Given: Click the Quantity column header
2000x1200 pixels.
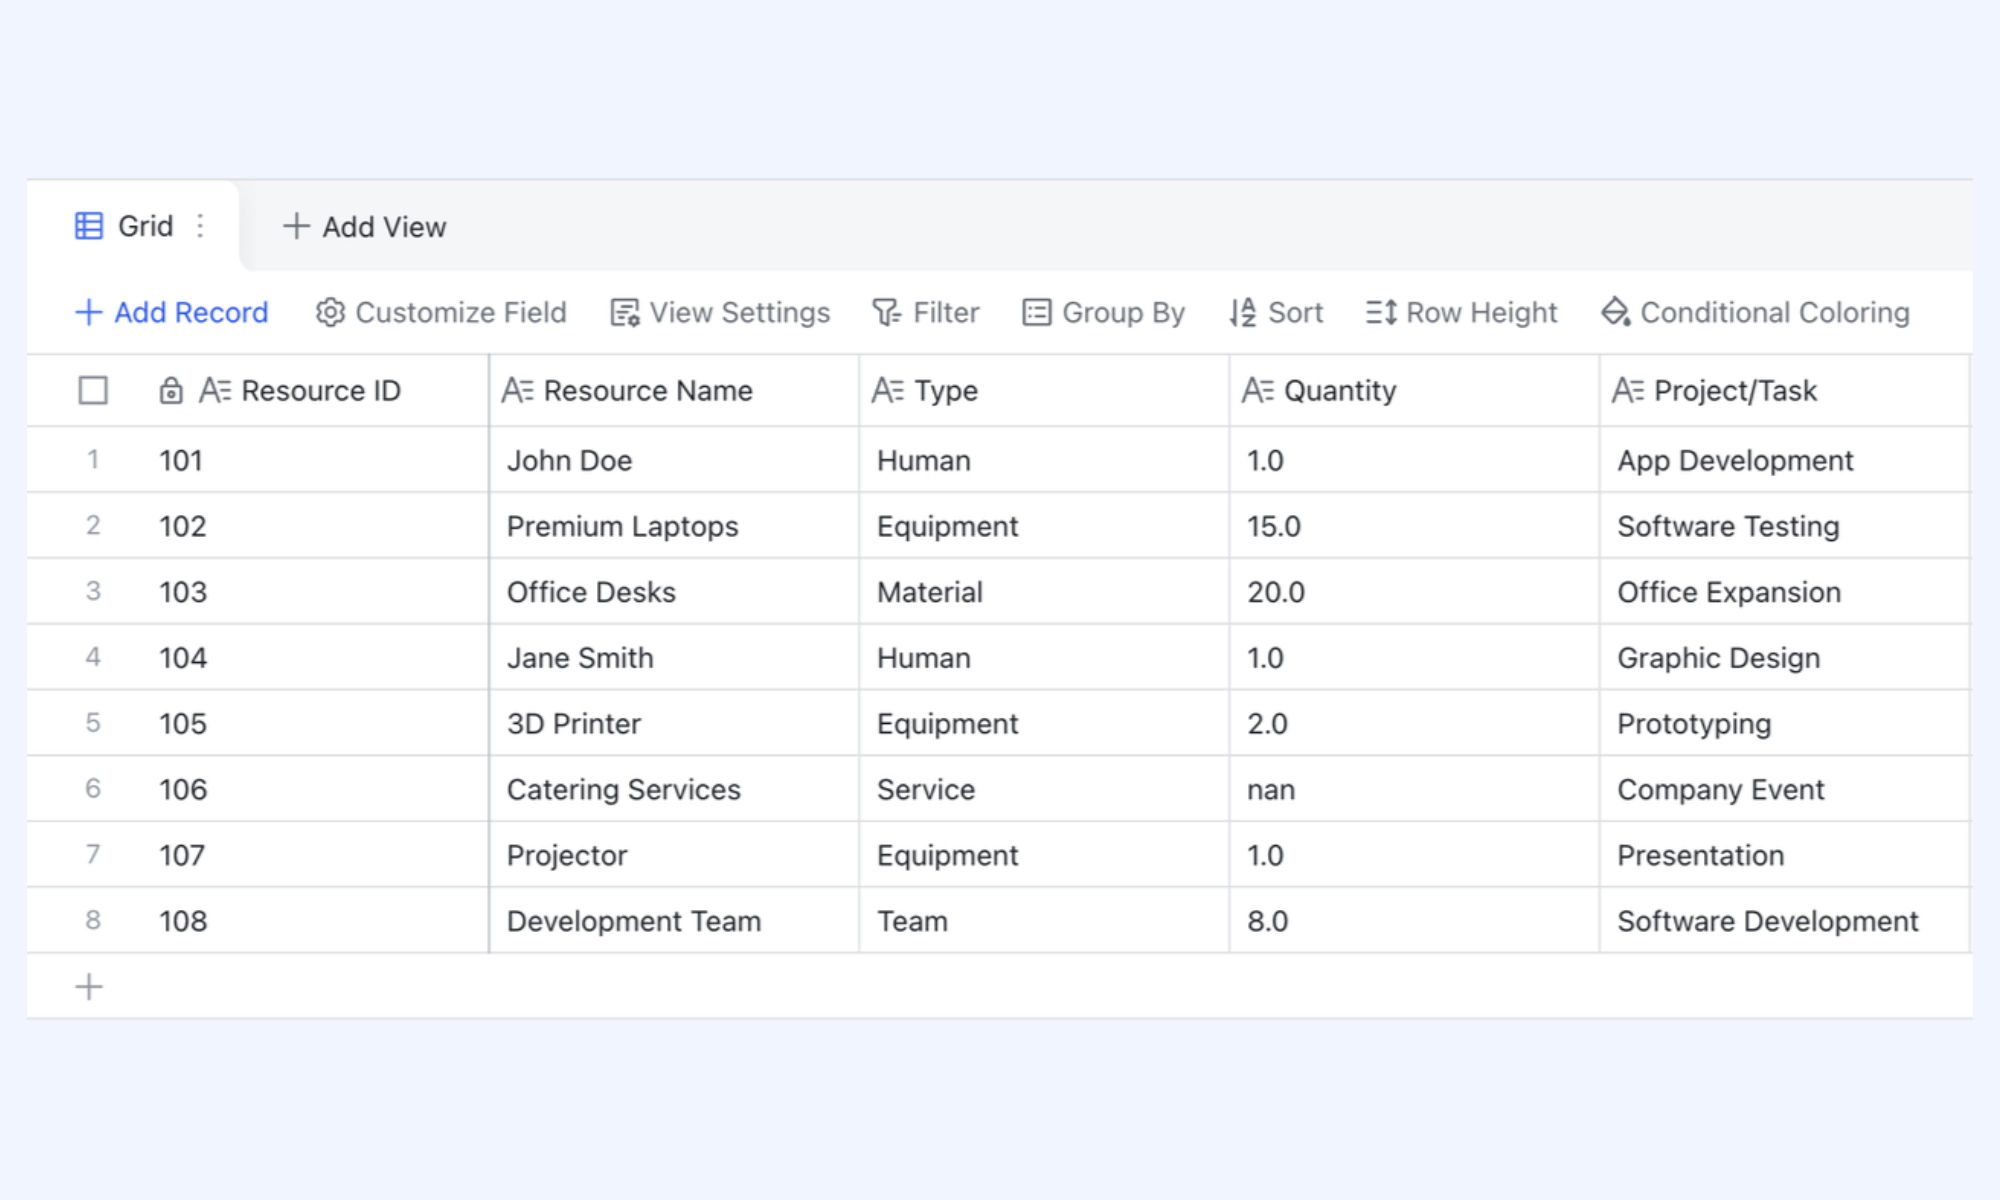Looking at the screenshot, I should click(x=1414, y=390).
